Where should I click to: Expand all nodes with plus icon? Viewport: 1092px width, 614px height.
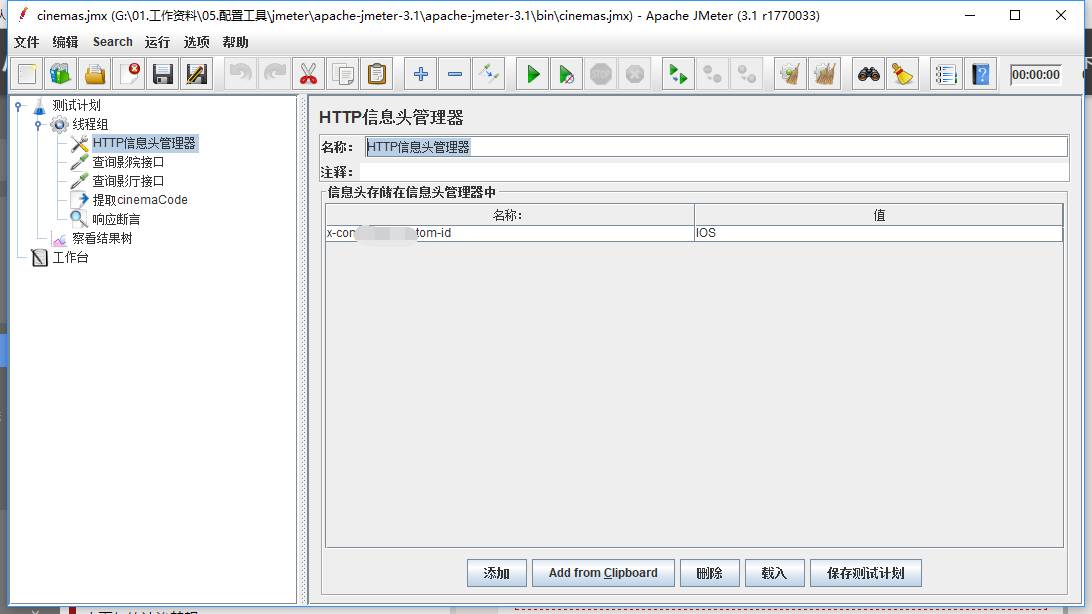(x=421, y=74)
